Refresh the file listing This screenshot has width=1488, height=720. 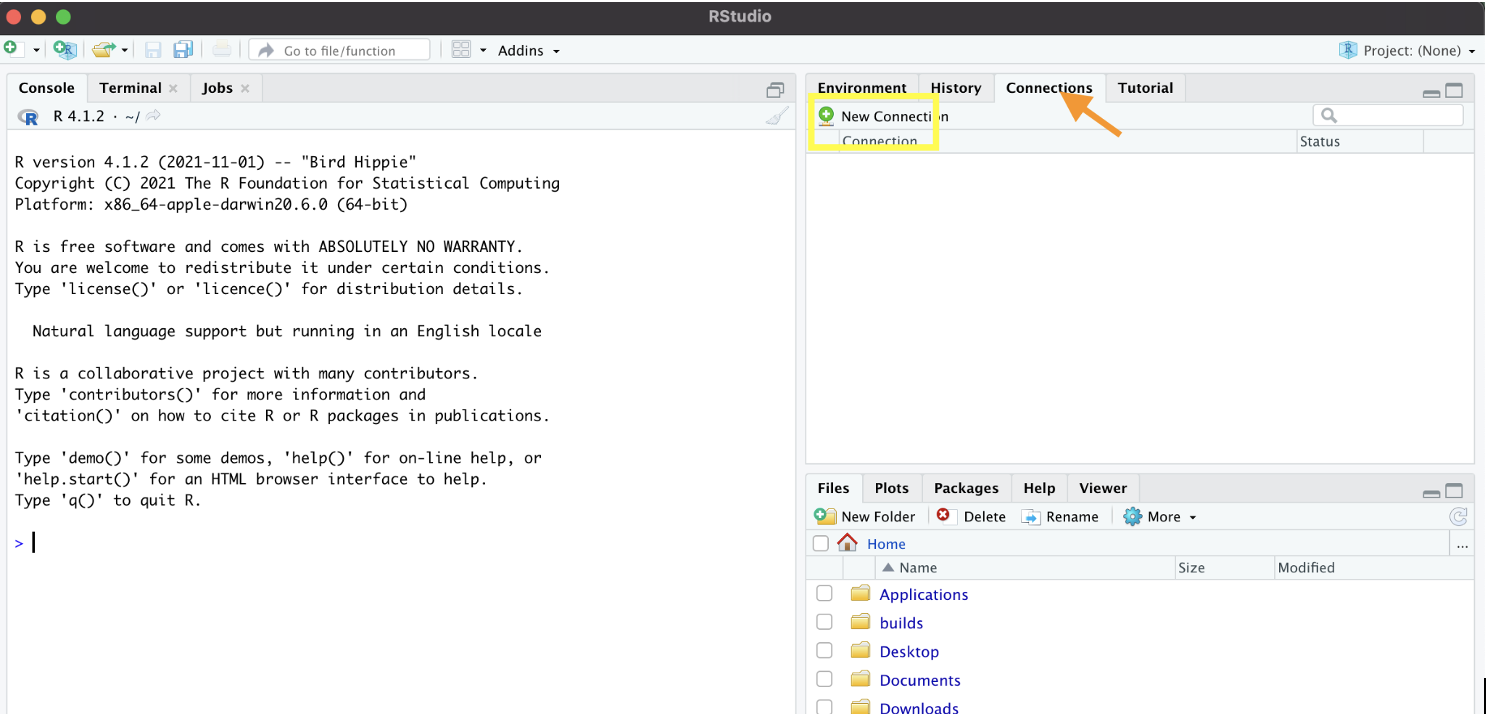click(x=1458, y=517)
